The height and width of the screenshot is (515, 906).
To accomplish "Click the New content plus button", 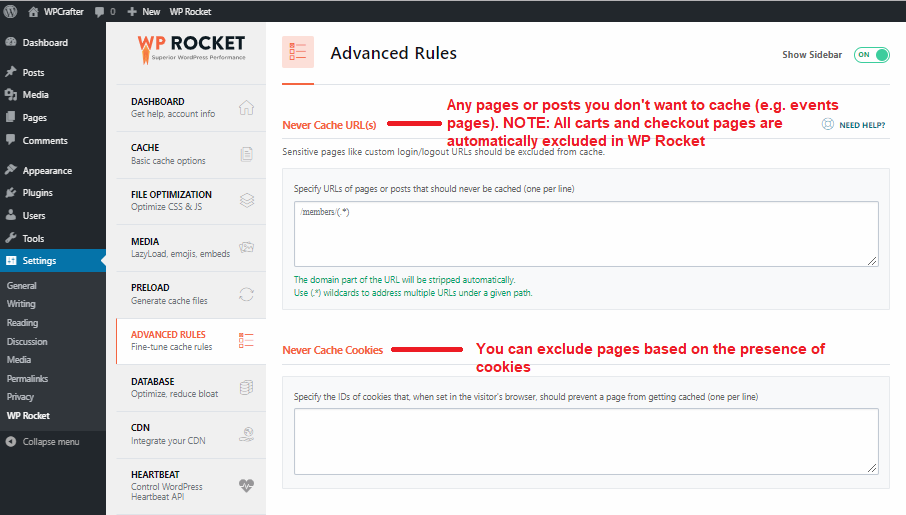I will 144,12.
